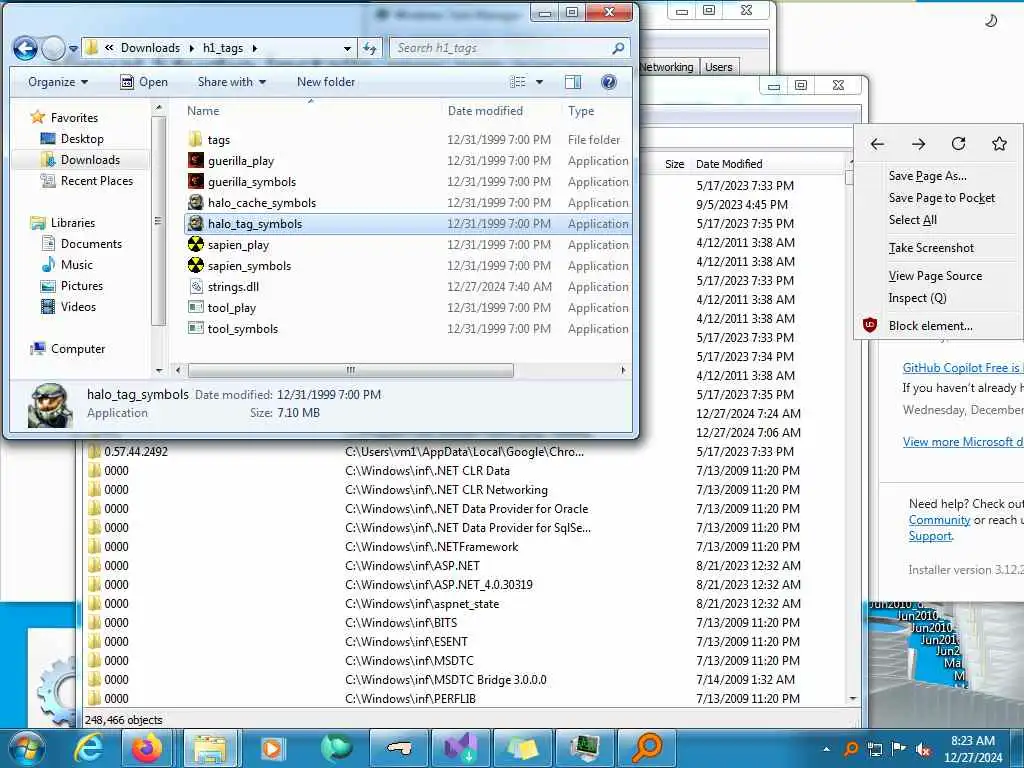The image size is (1024, 768).
Task: Open Windows Media Player from taskbar
Action: [x=272, y=748]
